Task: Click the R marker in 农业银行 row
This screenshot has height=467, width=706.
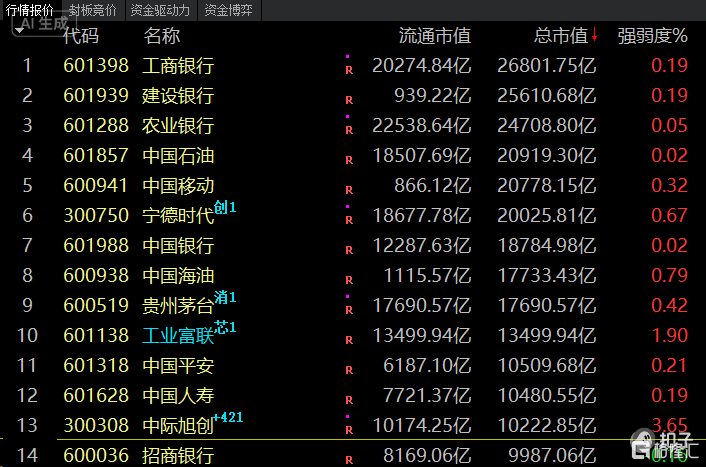Action: click(349, 130)
